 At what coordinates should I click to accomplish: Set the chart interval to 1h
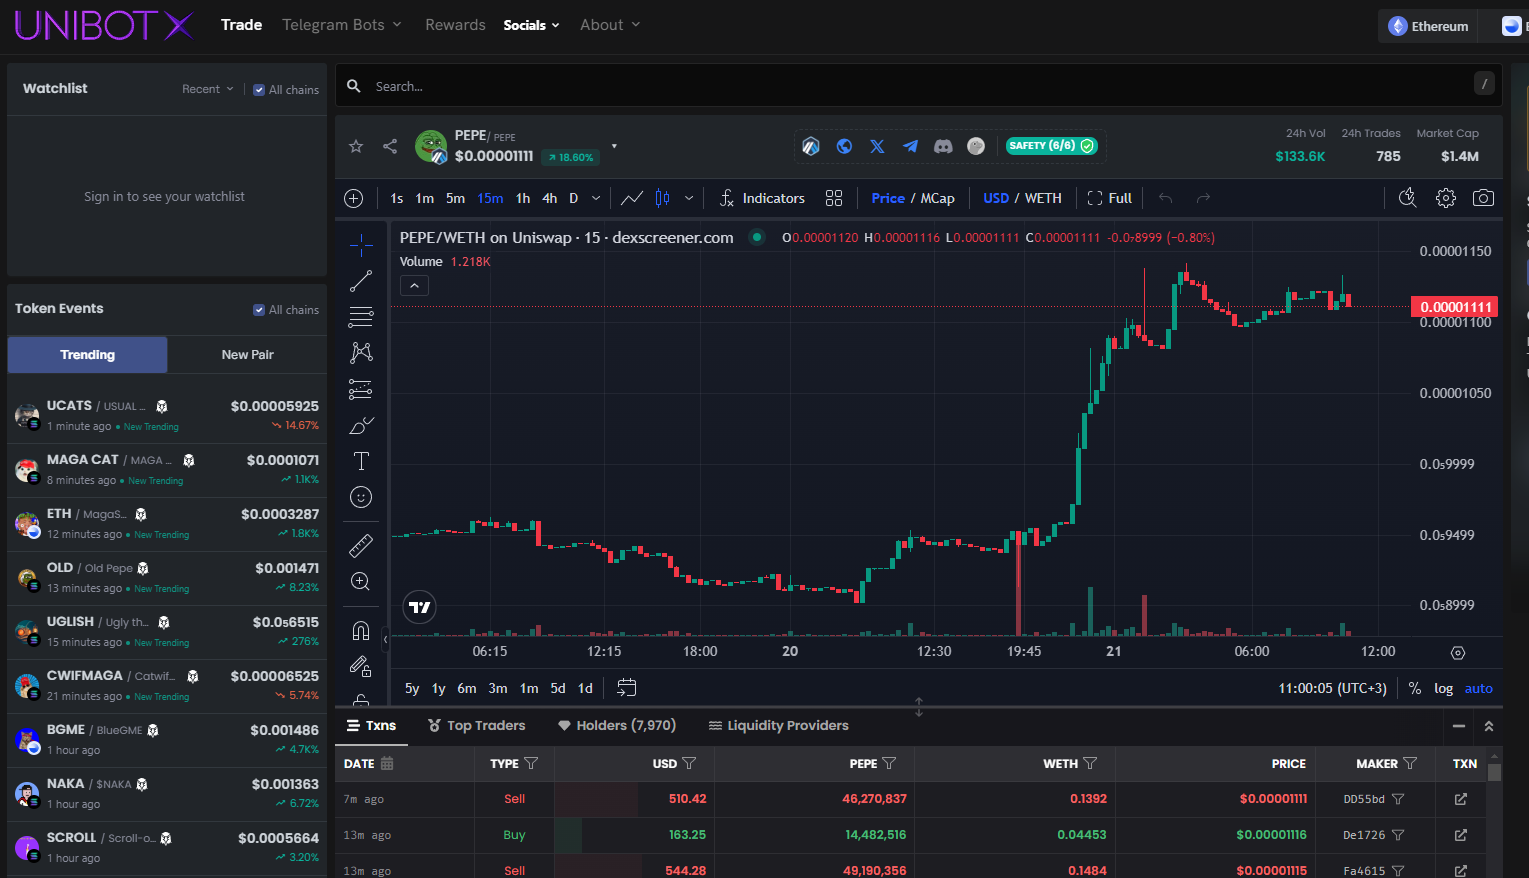(x=523, y=198)
